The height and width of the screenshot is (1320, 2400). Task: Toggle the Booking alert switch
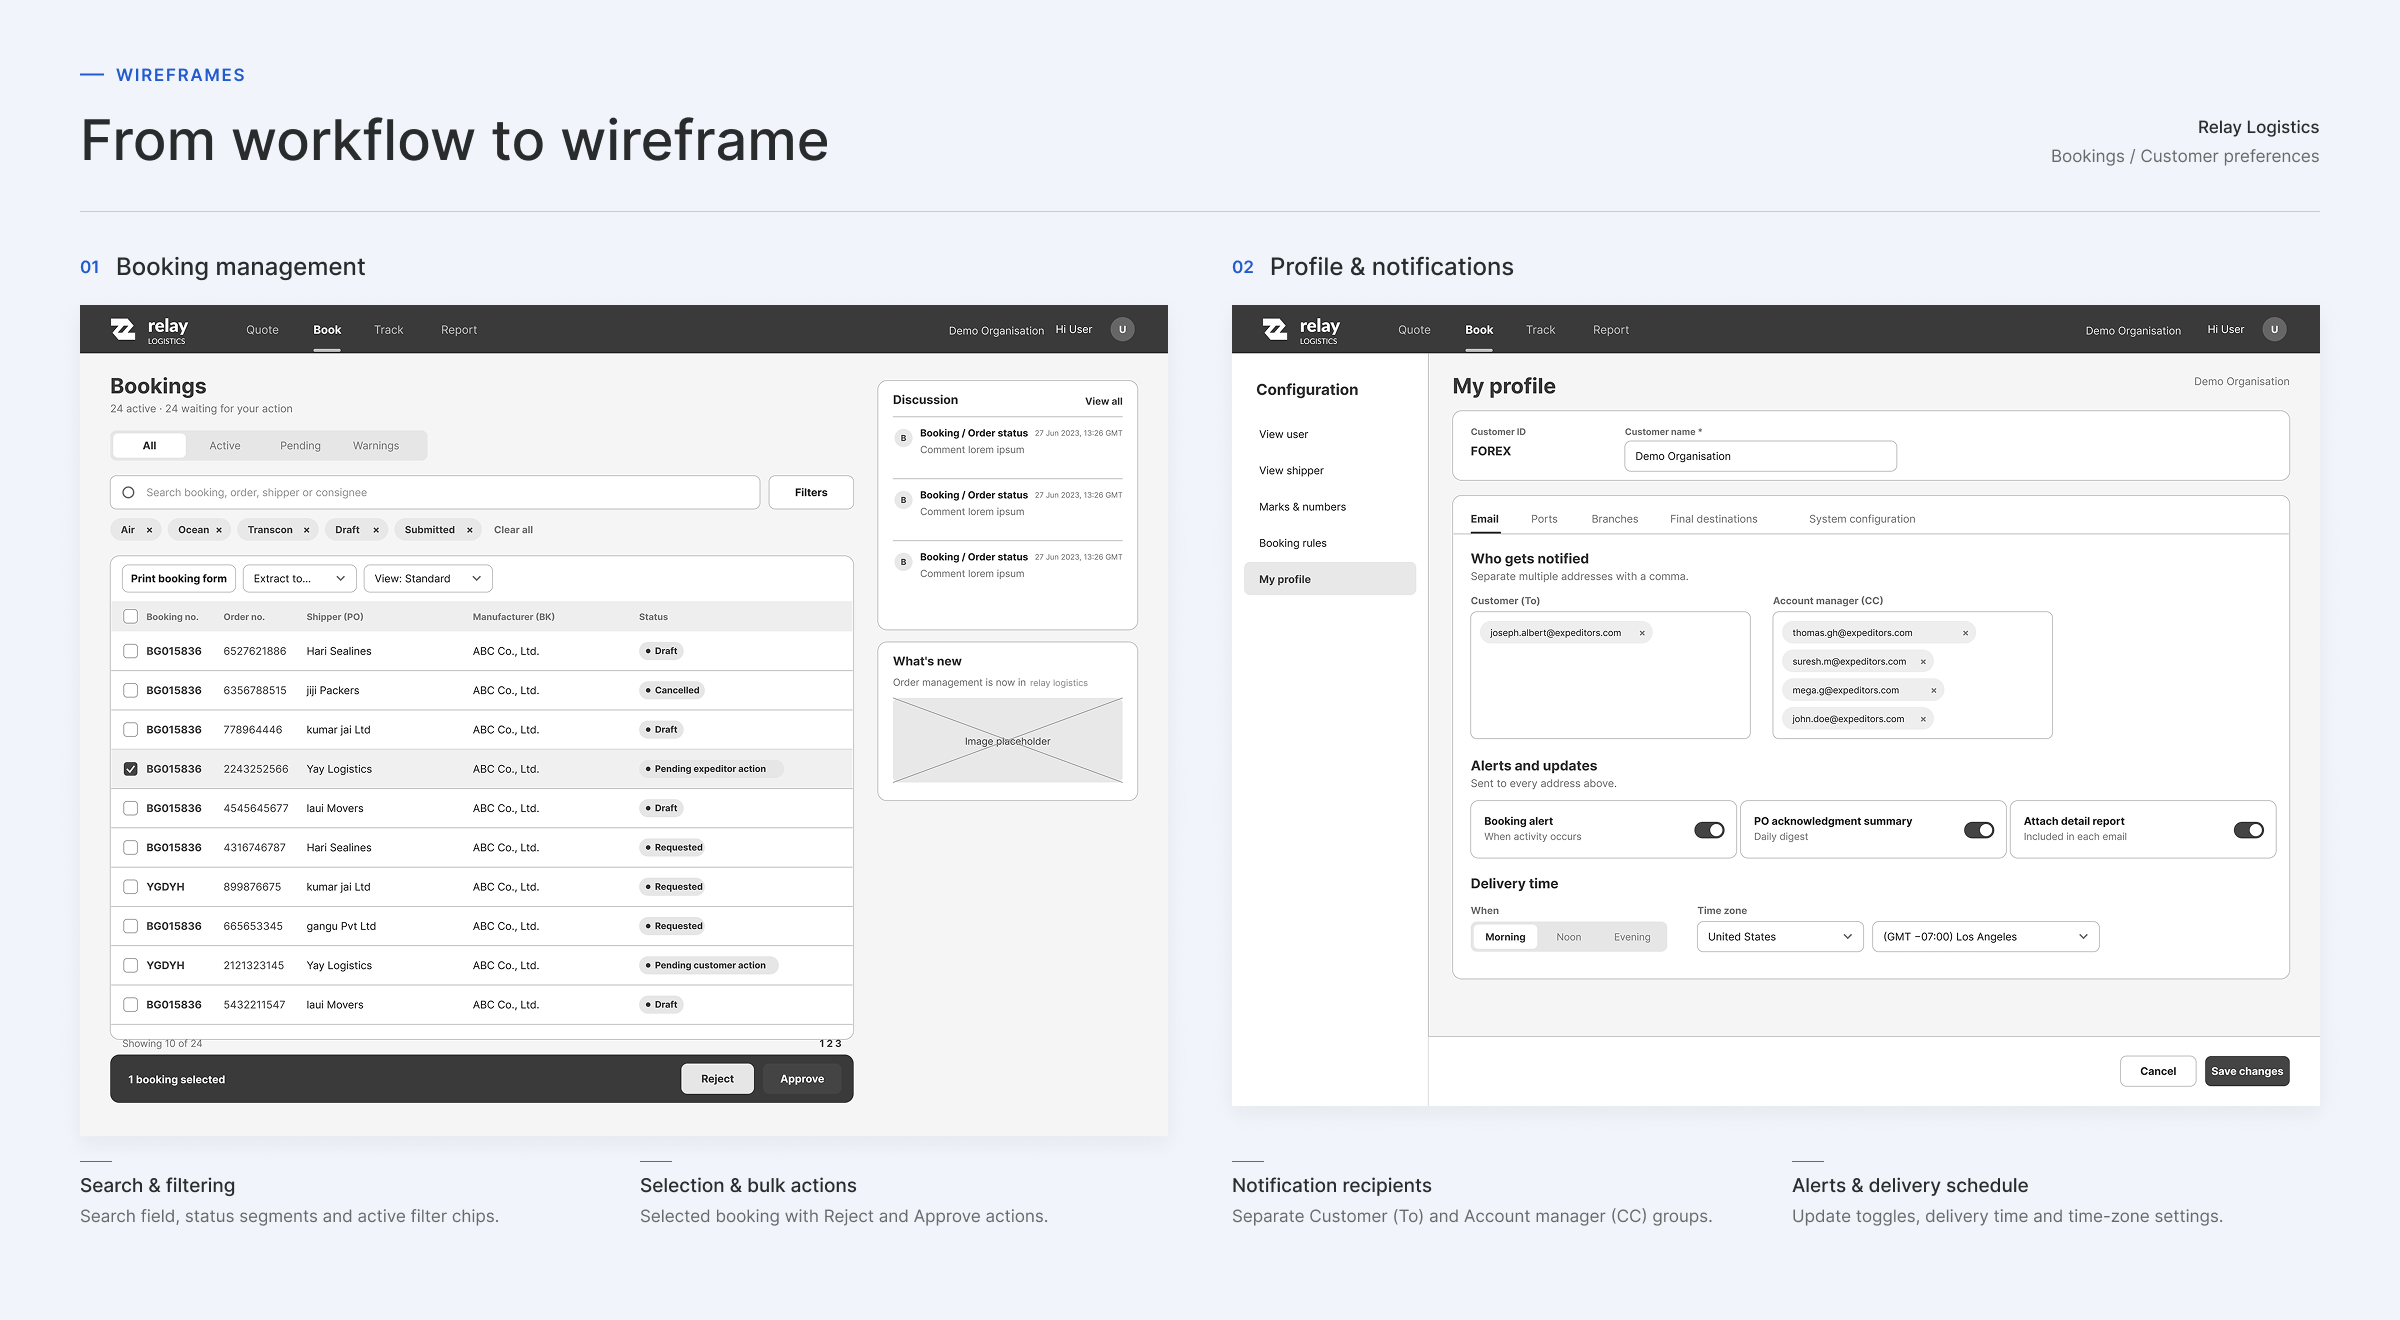tap(1709, 830)
